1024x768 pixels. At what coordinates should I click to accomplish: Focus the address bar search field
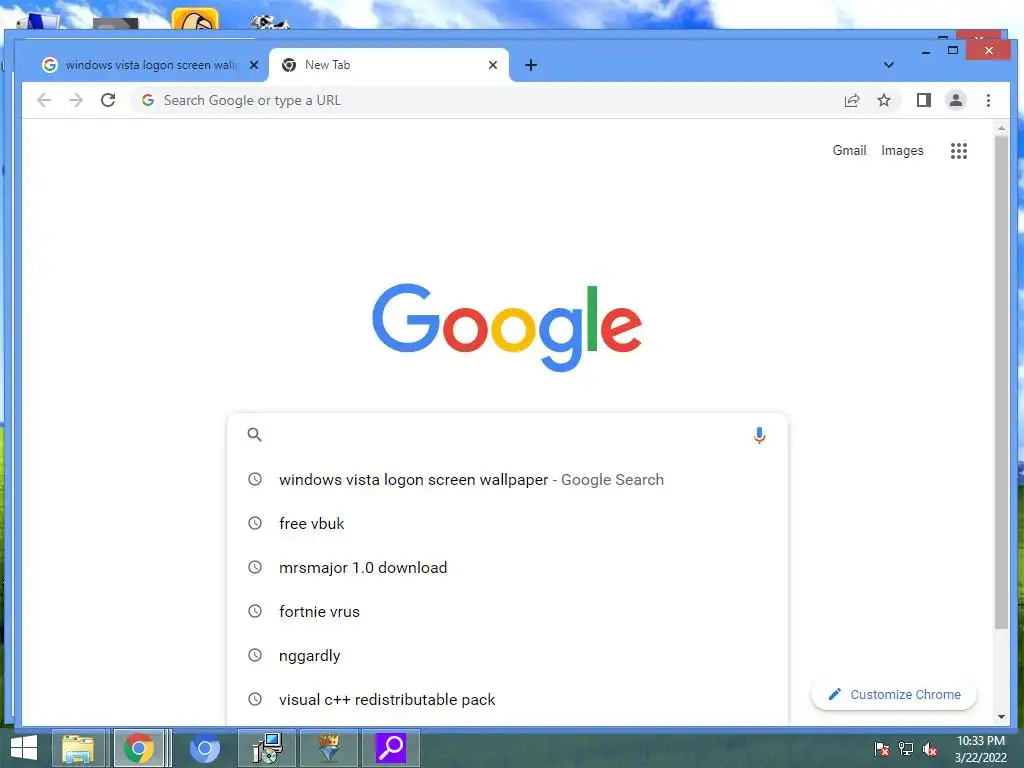(x=483, y=100)
